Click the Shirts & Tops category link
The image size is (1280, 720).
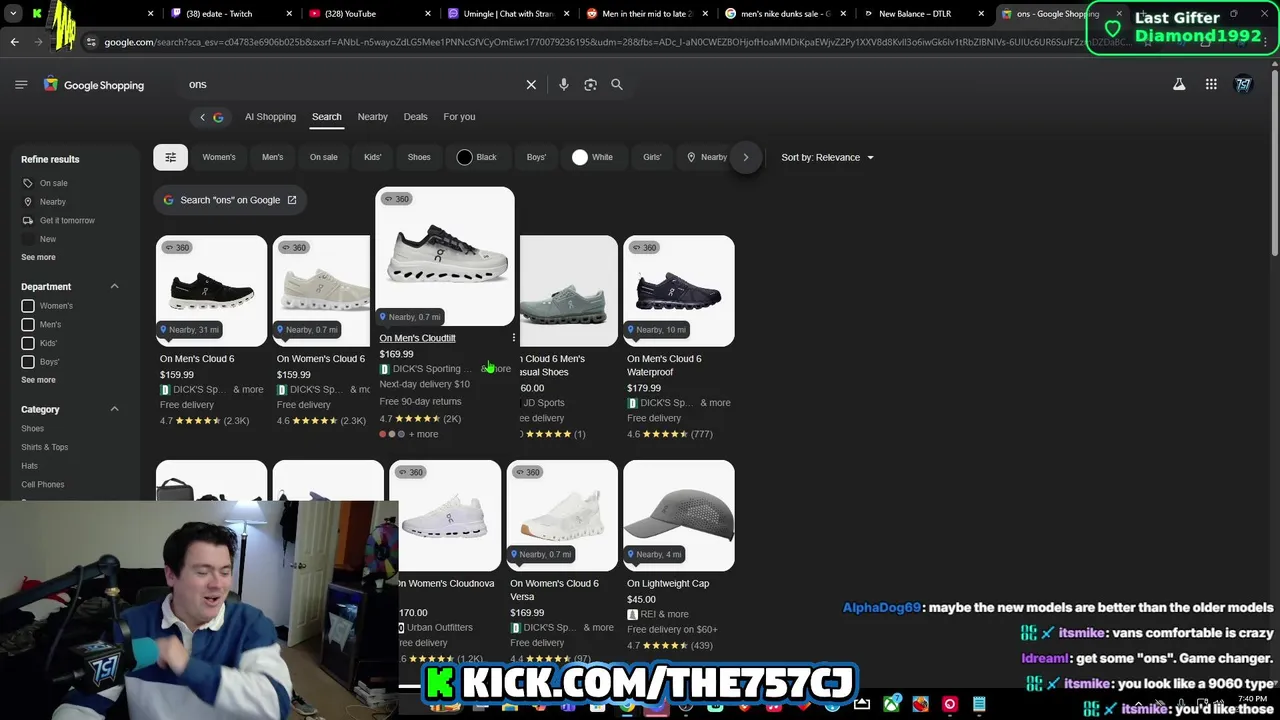[x=45, y=447]
